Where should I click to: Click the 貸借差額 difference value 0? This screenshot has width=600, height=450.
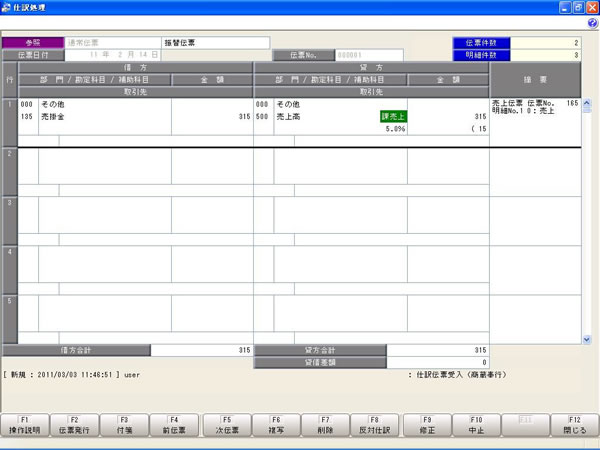(438, 362)
